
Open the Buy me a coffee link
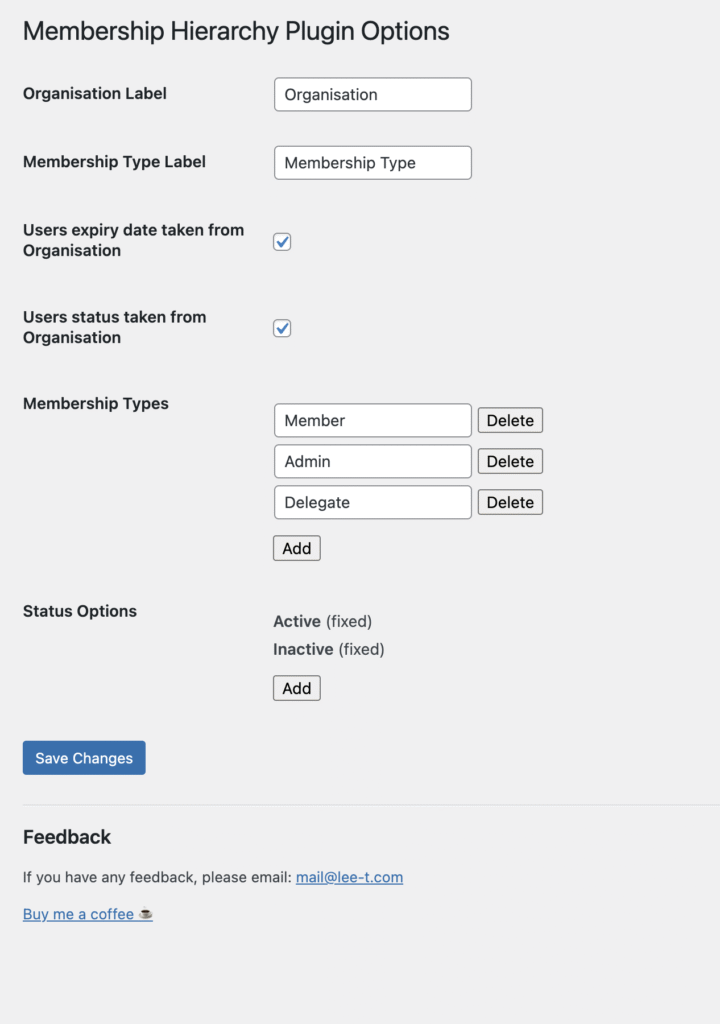coord(88,914)
